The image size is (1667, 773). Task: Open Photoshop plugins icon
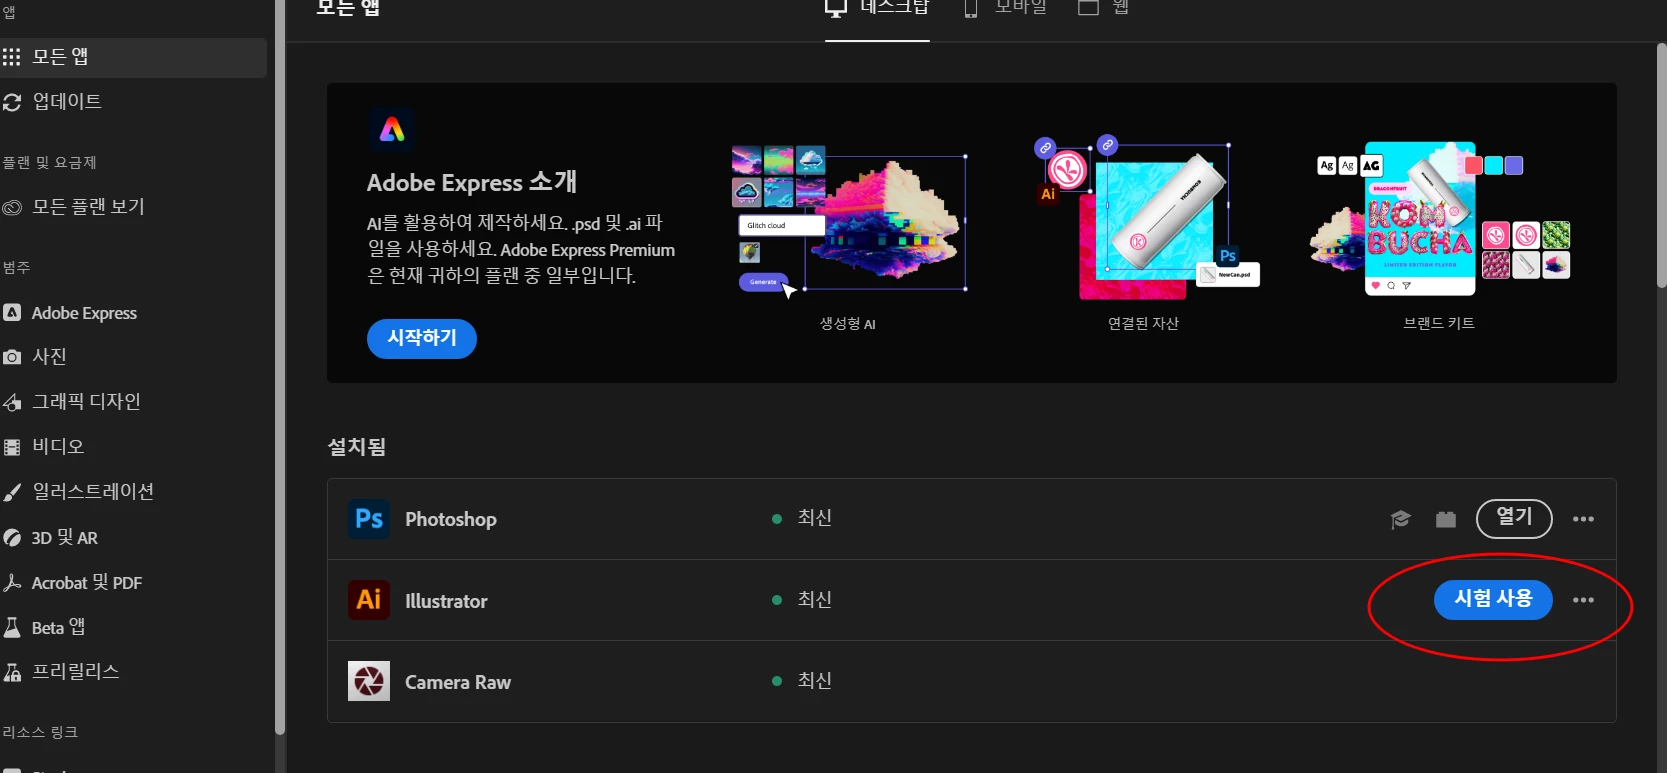pos(1446,519)
